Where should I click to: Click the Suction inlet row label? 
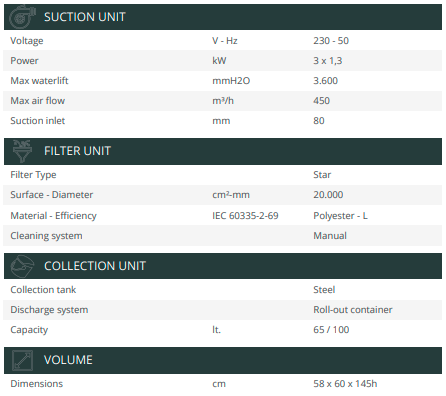(x=37, y=121)
